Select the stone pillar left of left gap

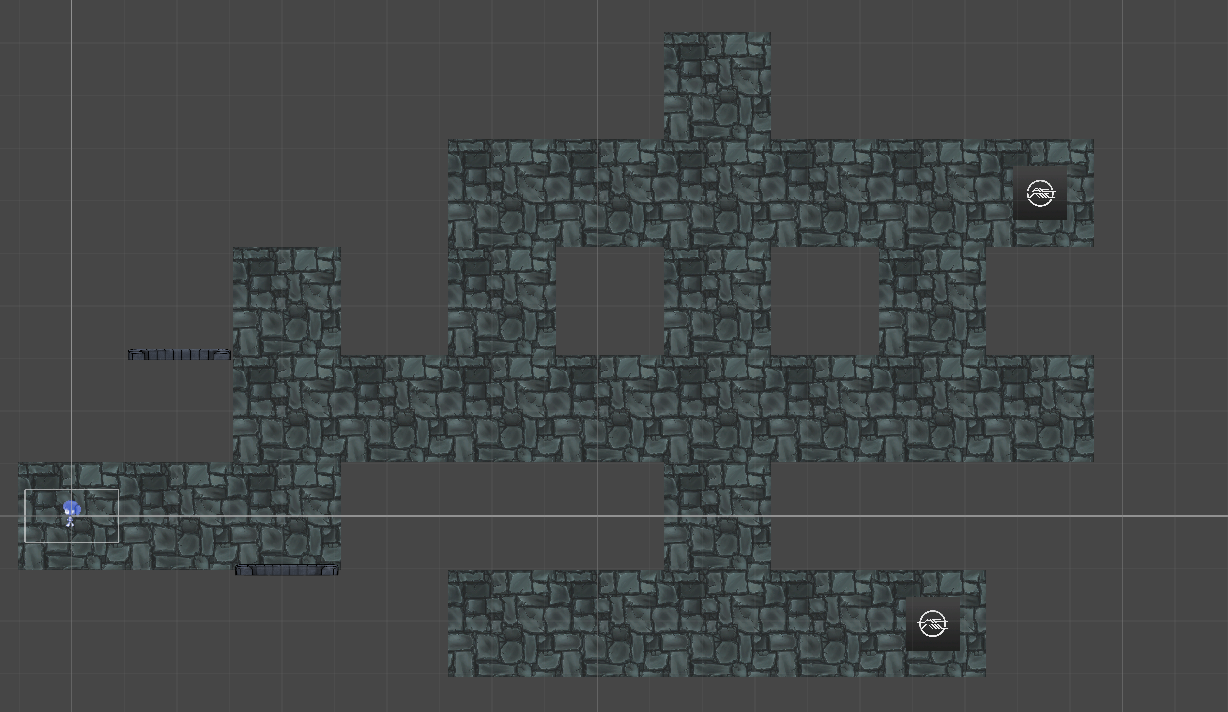(501, 301)
